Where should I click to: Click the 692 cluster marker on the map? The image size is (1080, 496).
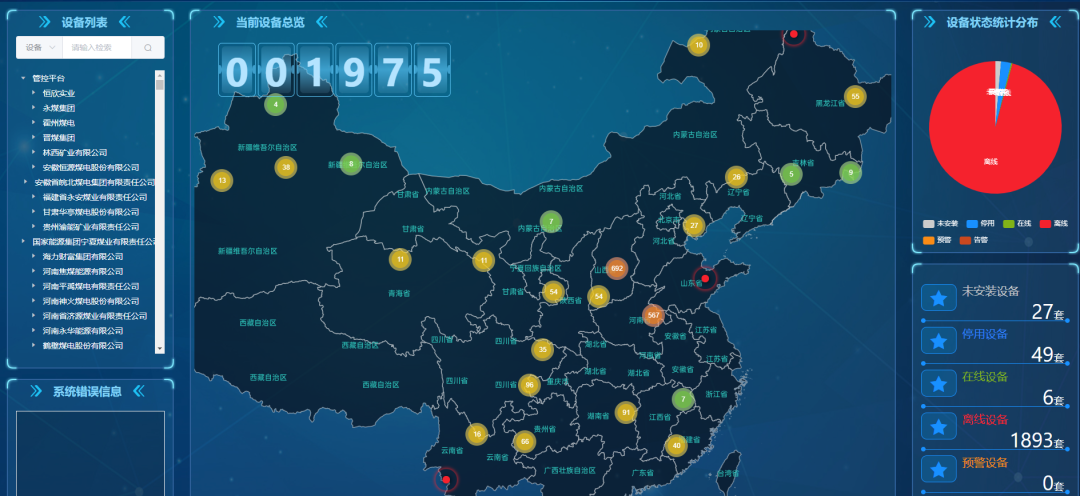tap(617, 268)
